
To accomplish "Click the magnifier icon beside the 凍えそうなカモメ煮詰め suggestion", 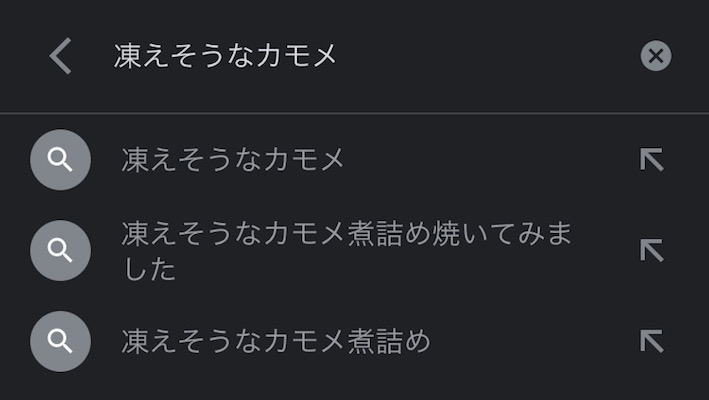I will [x=60, y=341].
